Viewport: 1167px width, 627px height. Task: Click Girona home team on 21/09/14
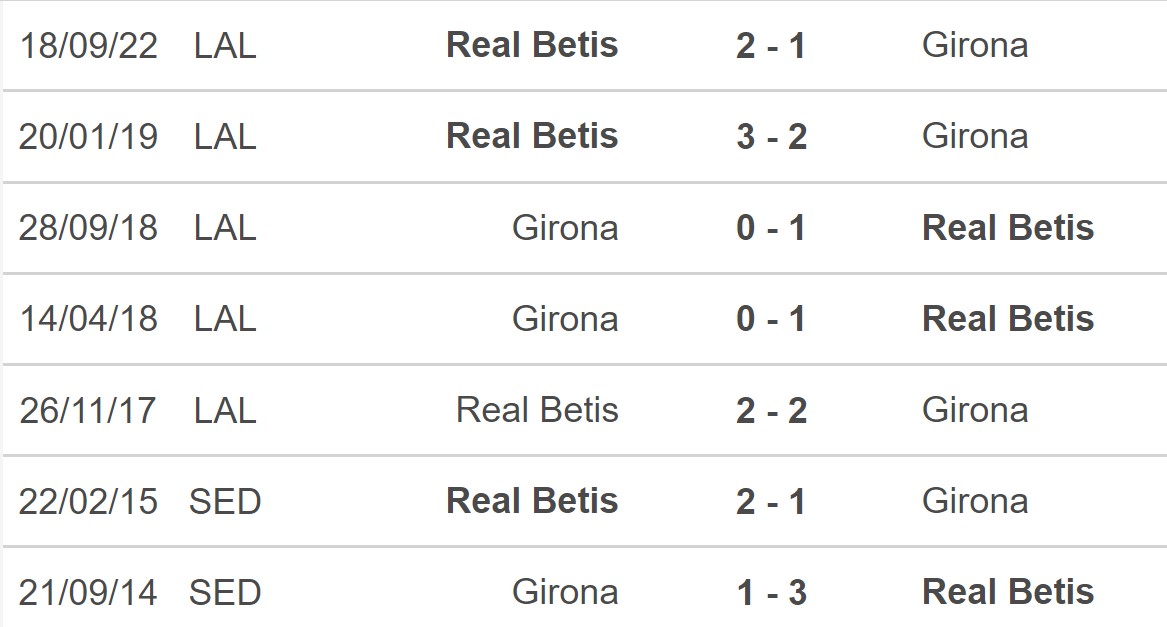pos(565,593)
